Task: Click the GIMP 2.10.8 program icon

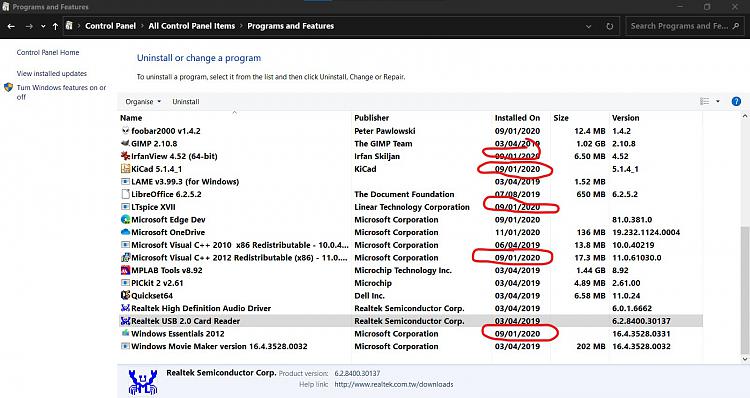Action: 125,143
